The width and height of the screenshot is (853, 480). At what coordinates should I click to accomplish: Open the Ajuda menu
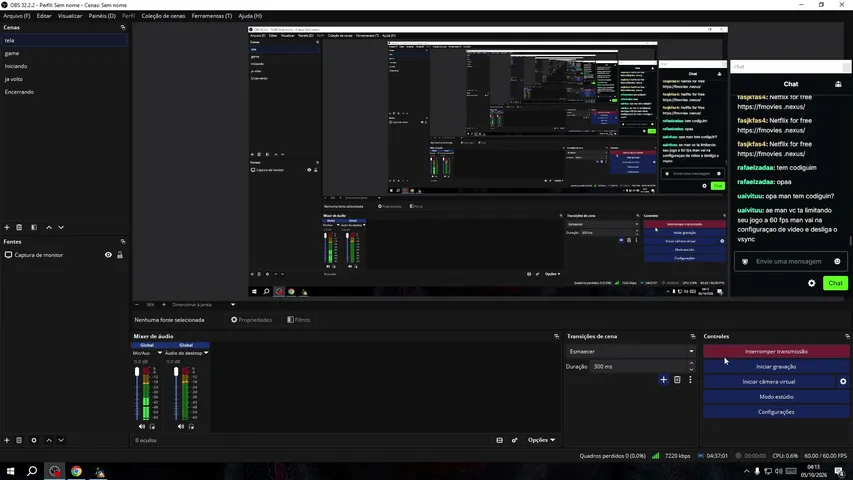[250, 16]
